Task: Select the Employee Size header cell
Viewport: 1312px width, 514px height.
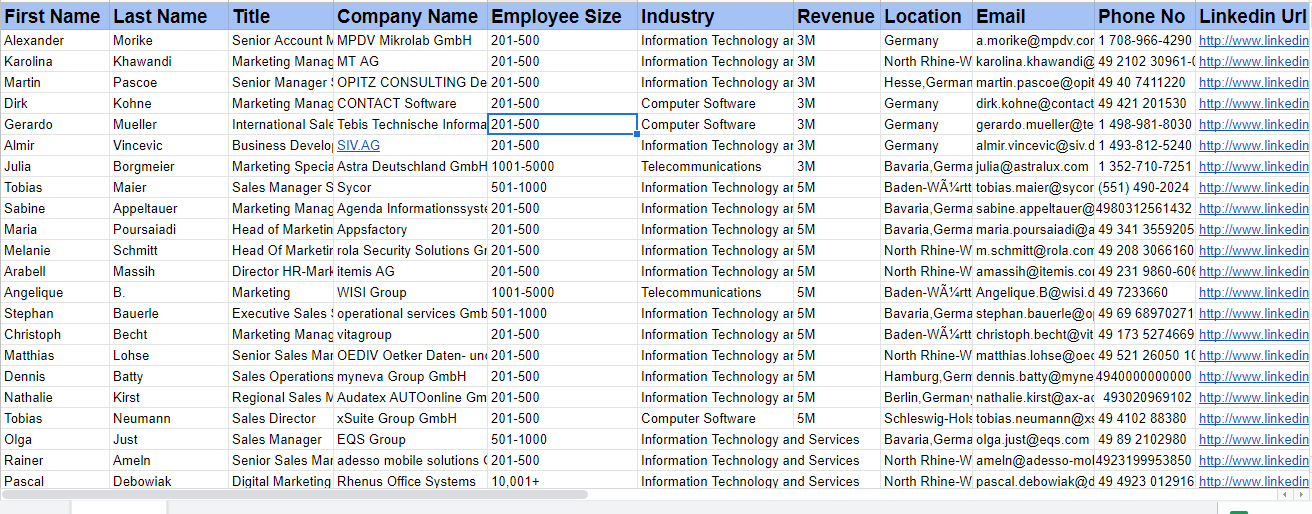Action: pos(563,16)
